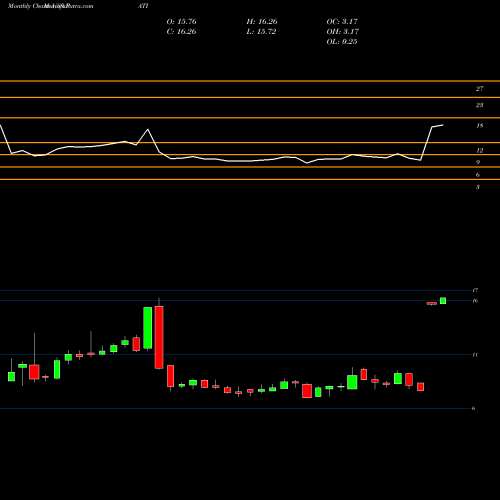Click the 11 label on candlestick axis
Screen dimensions: 500x500
coord(475,355)
